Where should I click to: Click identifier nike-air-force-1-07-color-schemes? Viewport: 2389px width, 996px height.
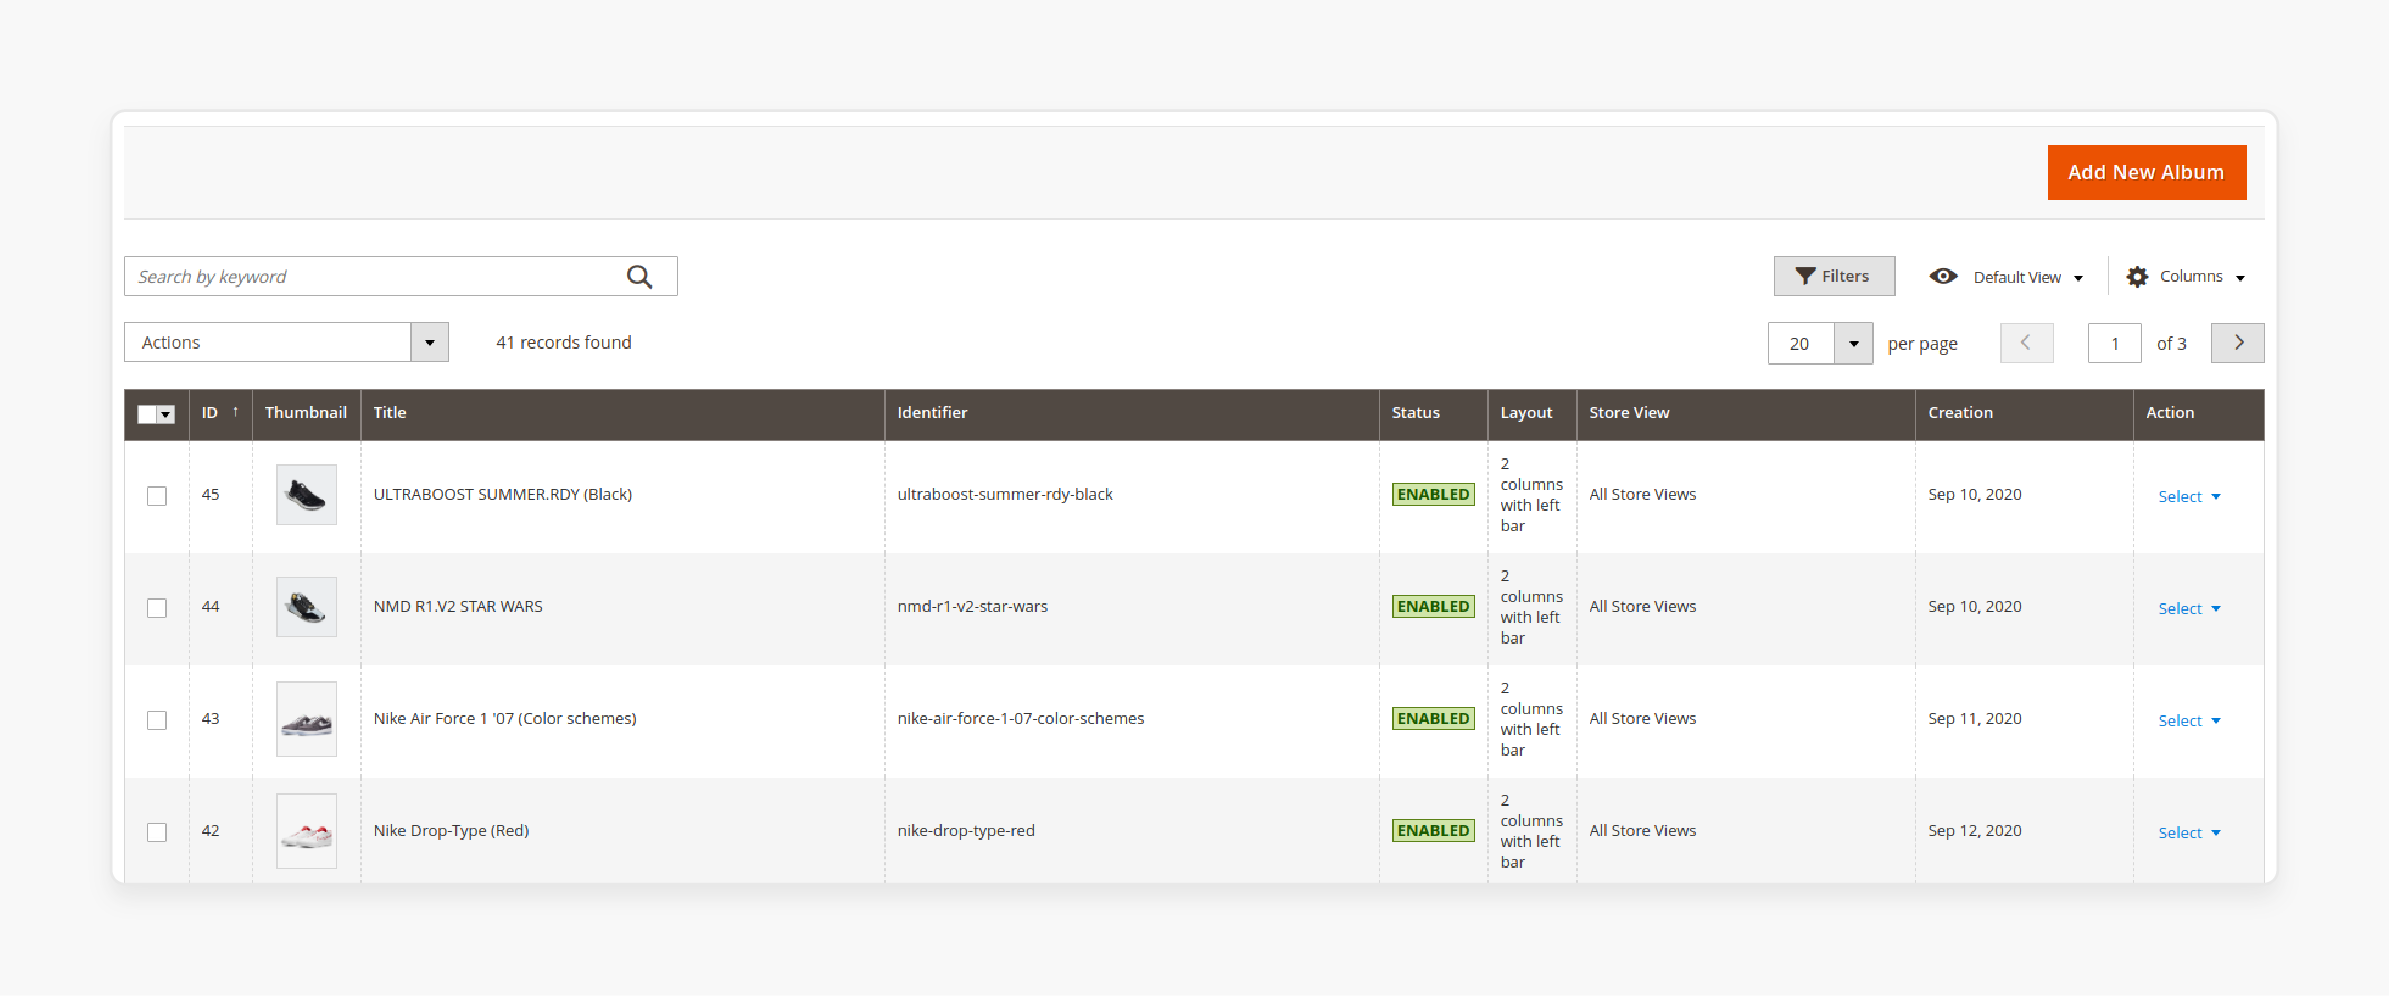pyautogui.click(x=1021, y=719)
